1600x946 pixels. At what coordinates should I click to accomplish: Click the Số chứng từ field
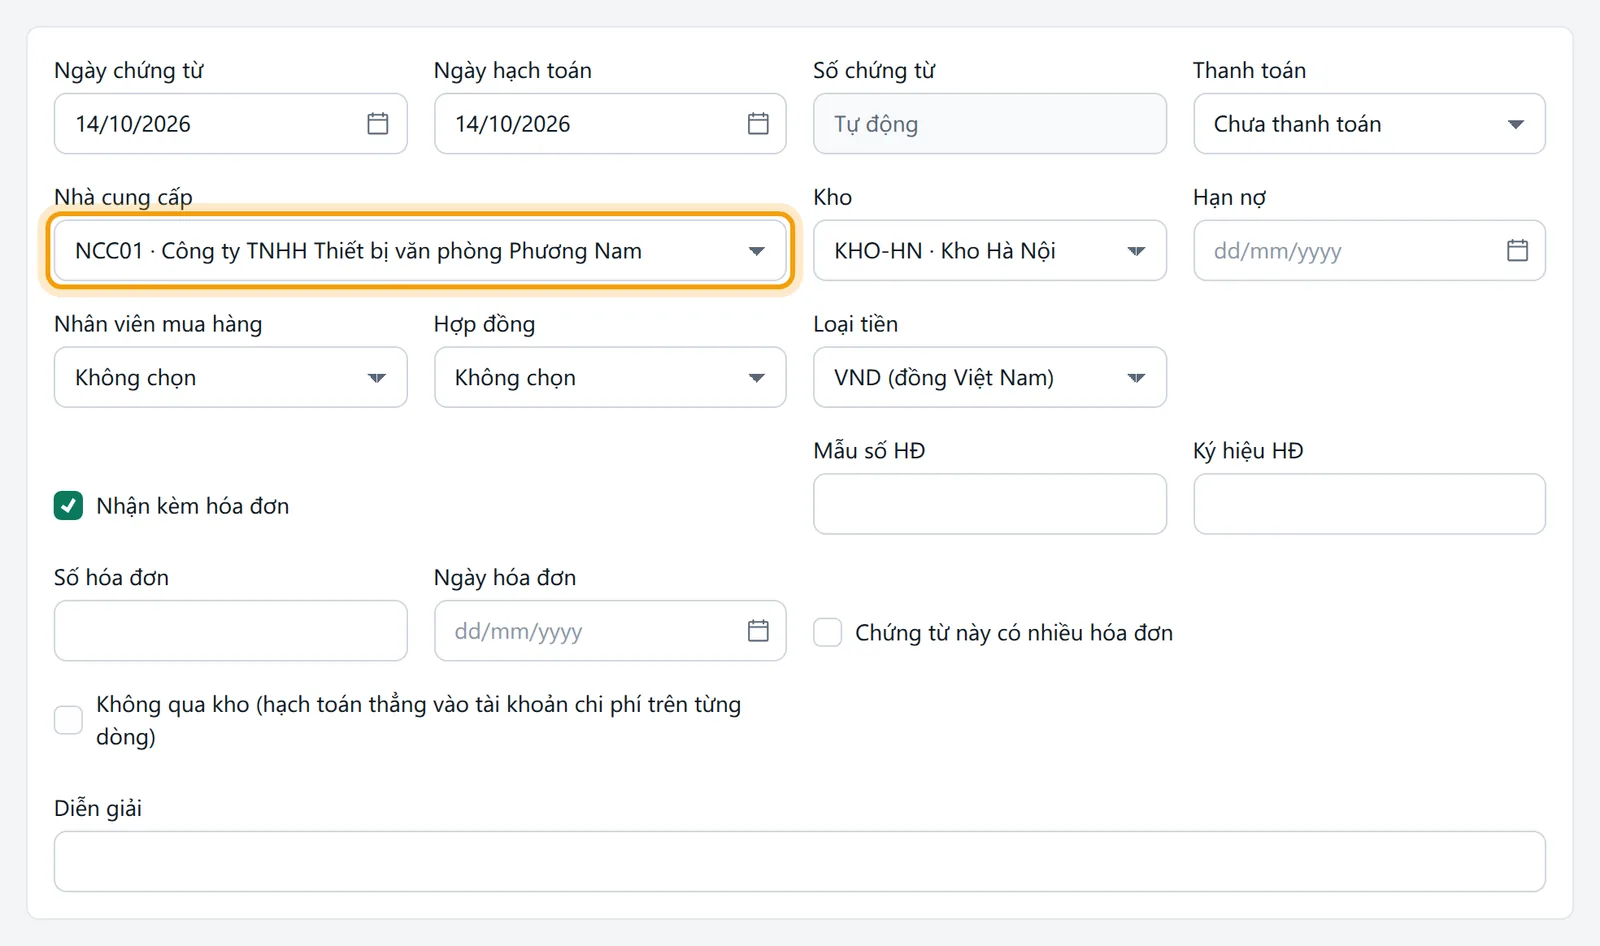tap(989, 124)
